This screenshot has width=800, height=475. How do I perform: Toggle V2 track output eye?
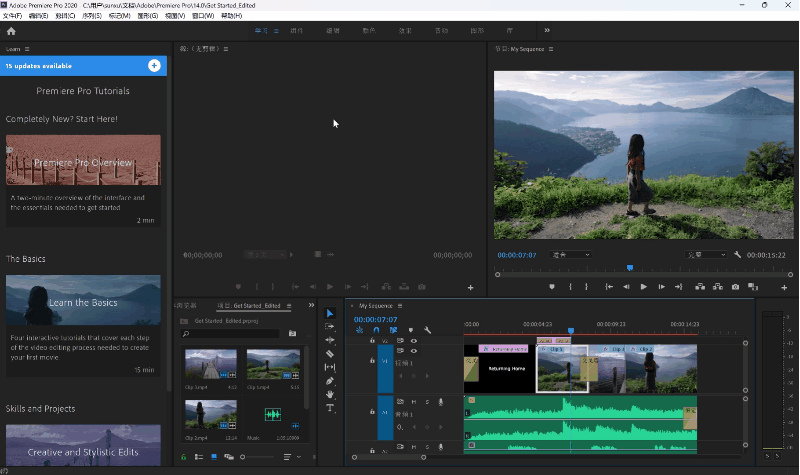(x=414, y=341)
